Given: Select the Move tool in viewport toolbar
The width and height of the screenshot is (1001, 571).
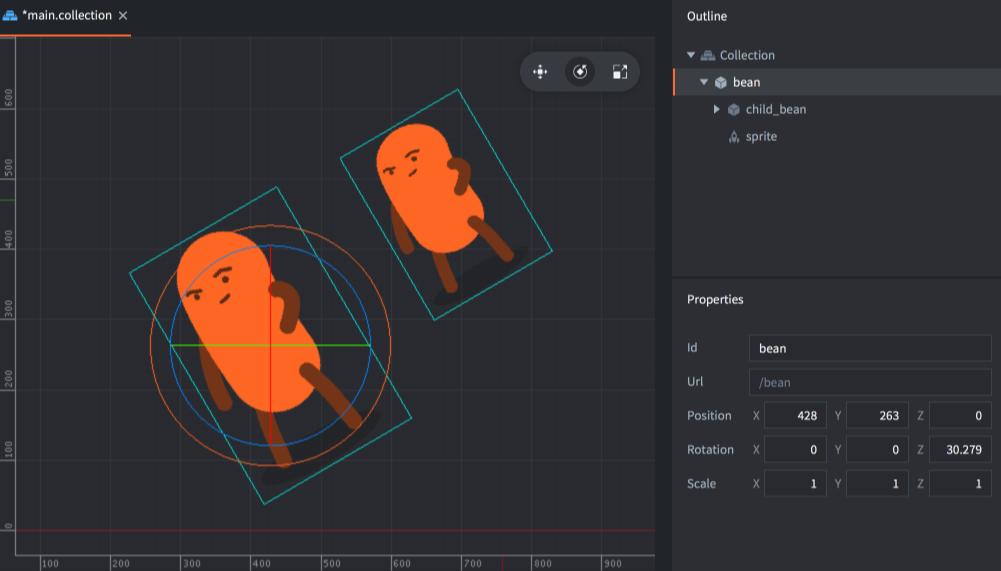Looking at the screenshot, I should click(540, 72).
